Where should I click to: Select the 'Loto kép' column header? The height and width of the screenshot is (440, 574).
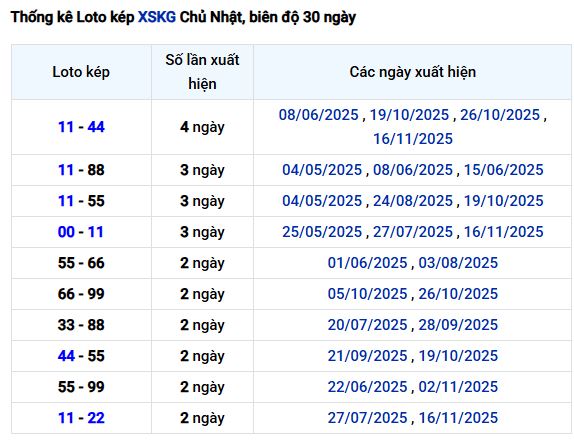point(81,72)
